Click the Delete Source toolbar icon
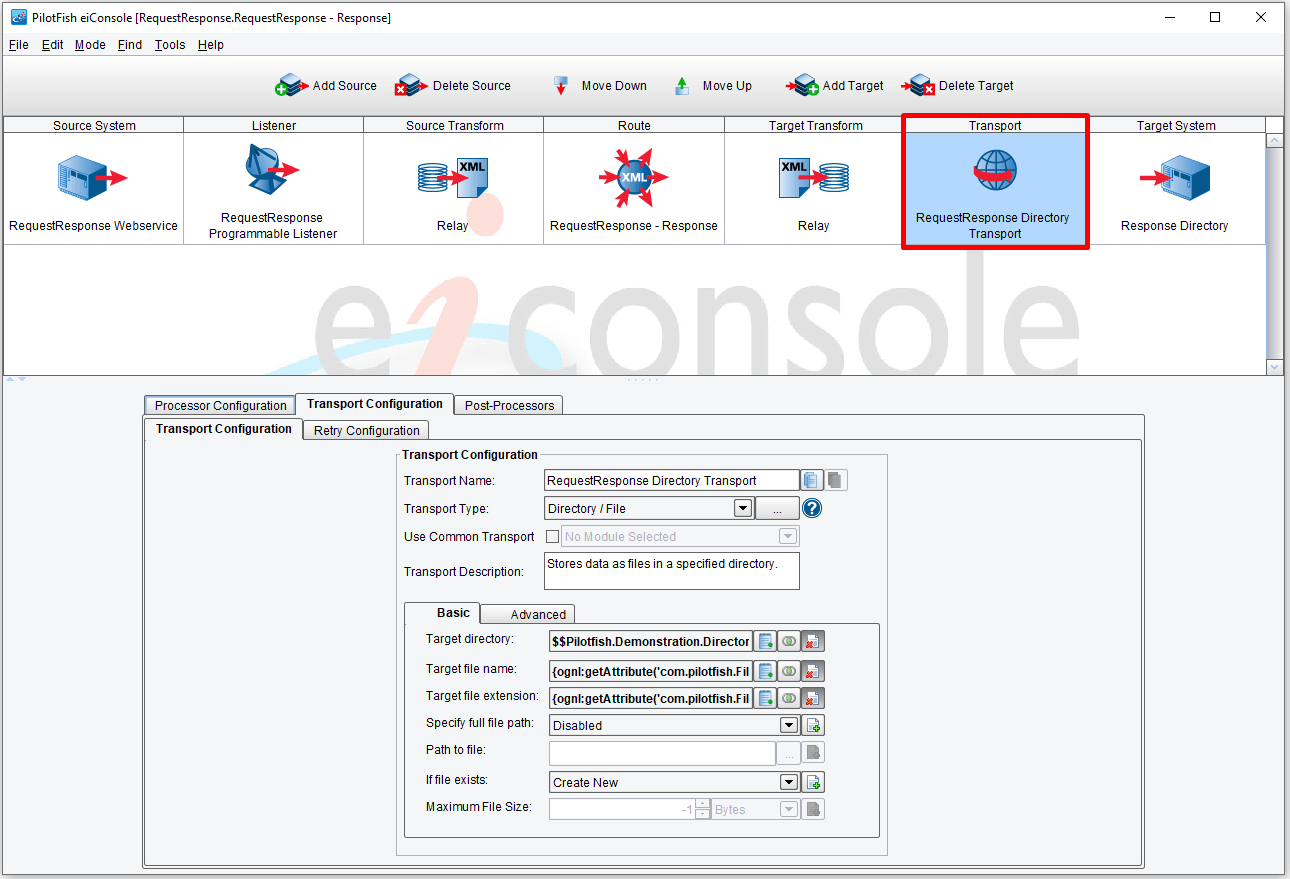The image size is (1290, 879). pos(410,86)
